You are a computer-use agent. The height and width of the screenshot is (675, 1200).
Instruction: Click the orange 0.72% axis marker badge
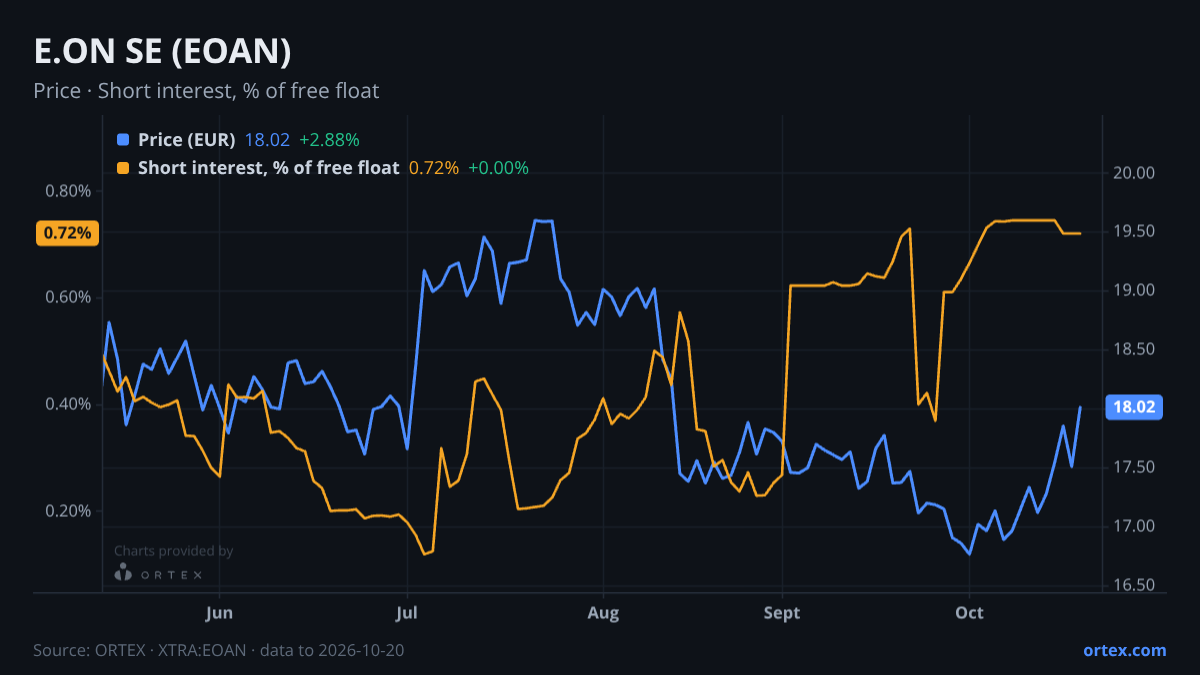(68, 233)
